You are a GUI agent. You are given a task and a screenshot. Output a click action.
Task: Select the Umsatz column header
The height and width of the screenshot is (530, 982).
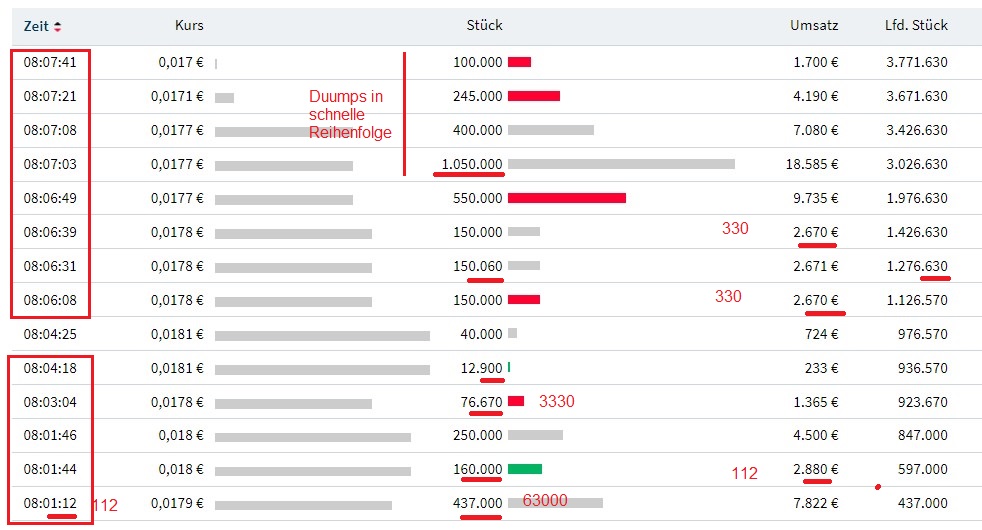click(813, 26)
